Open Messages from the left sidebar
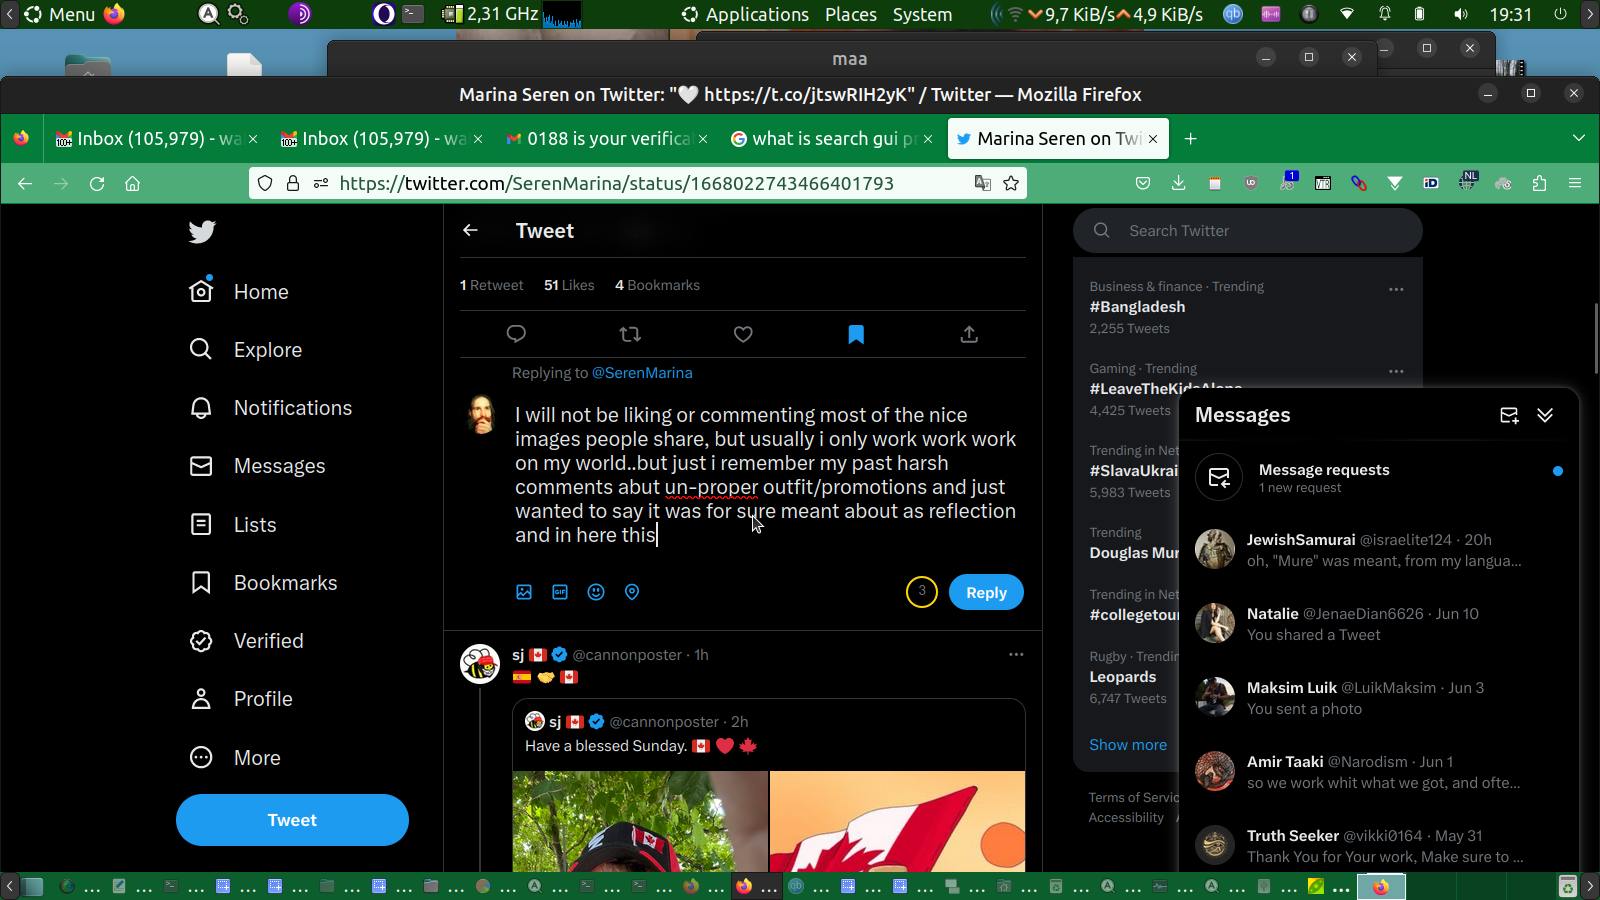 pos(257,466)
